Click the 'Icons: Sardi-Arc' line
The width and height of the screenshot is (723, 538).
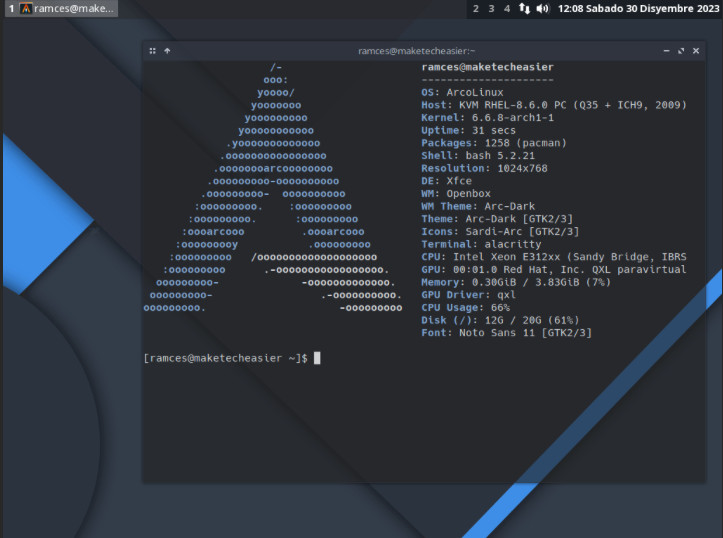pos(500,232)
